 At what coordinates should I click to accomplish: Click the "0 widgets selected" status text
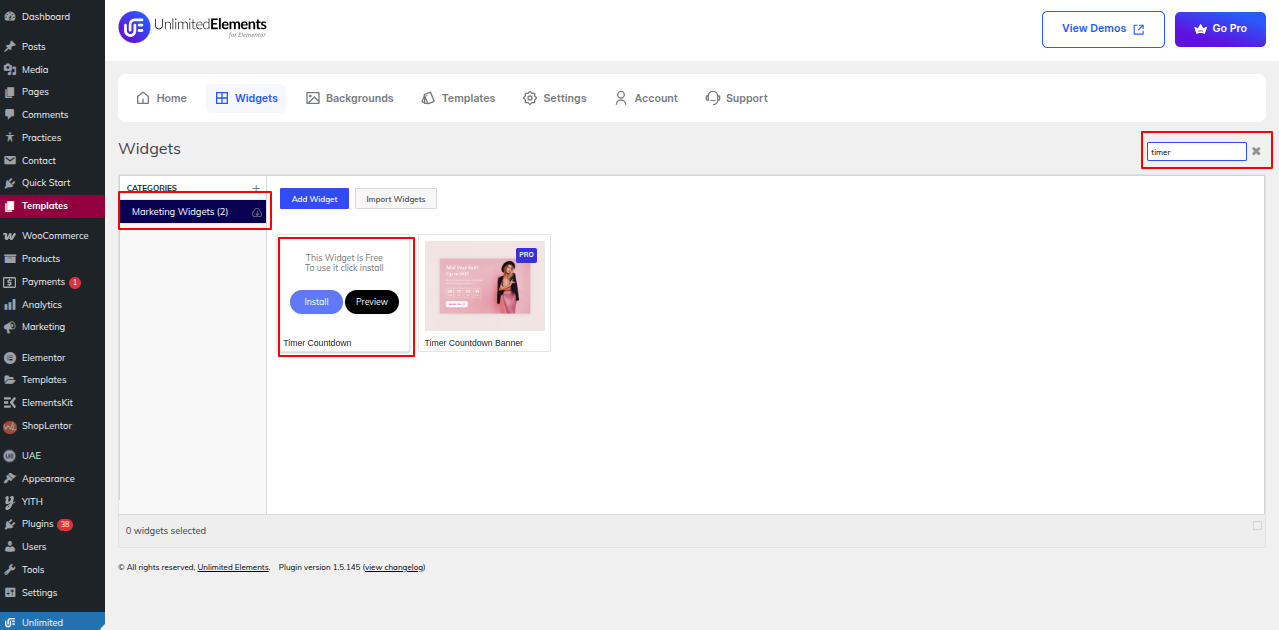[x=166, y=531]
